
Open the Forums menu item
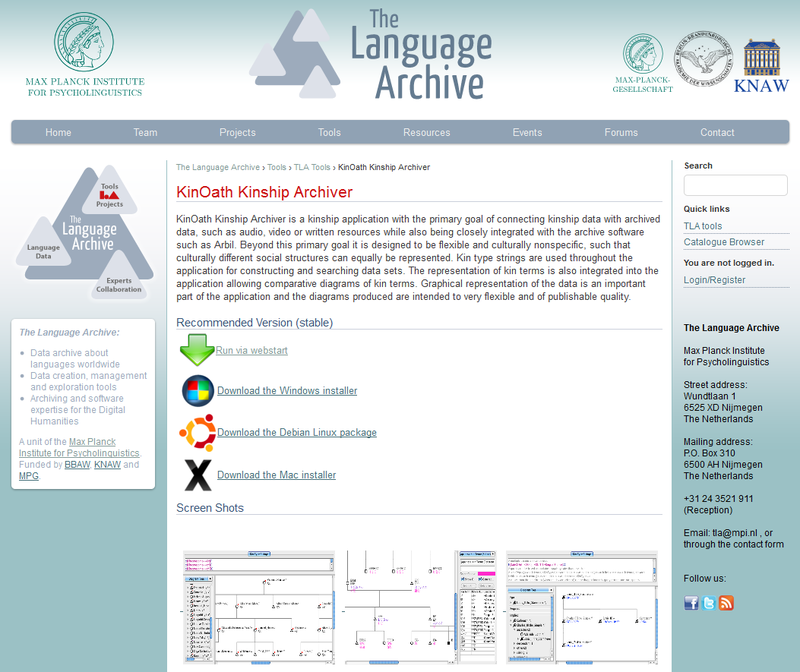(621, 132)
